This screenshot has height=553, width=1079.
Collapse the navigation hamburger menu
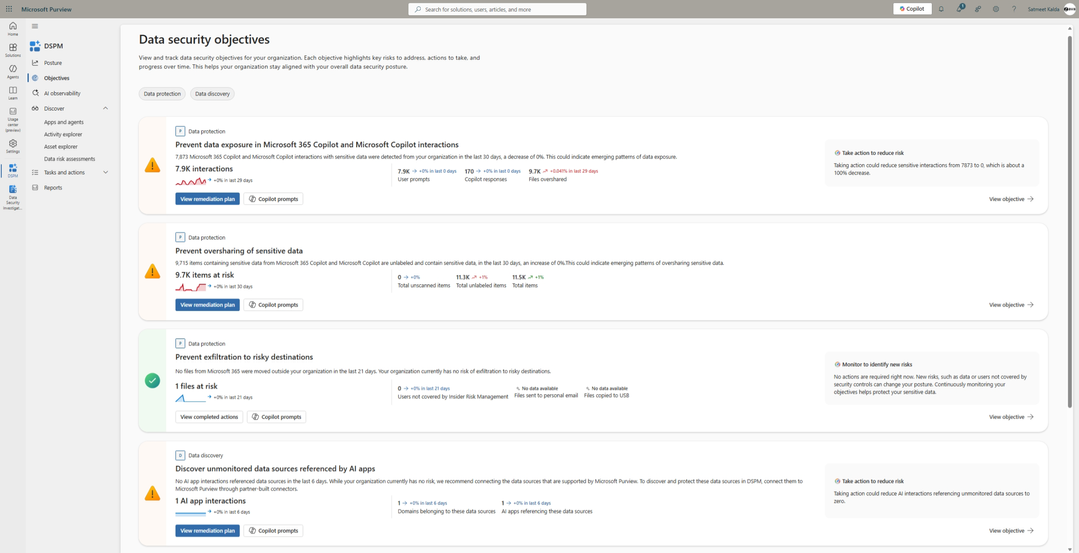pos(34,26)
